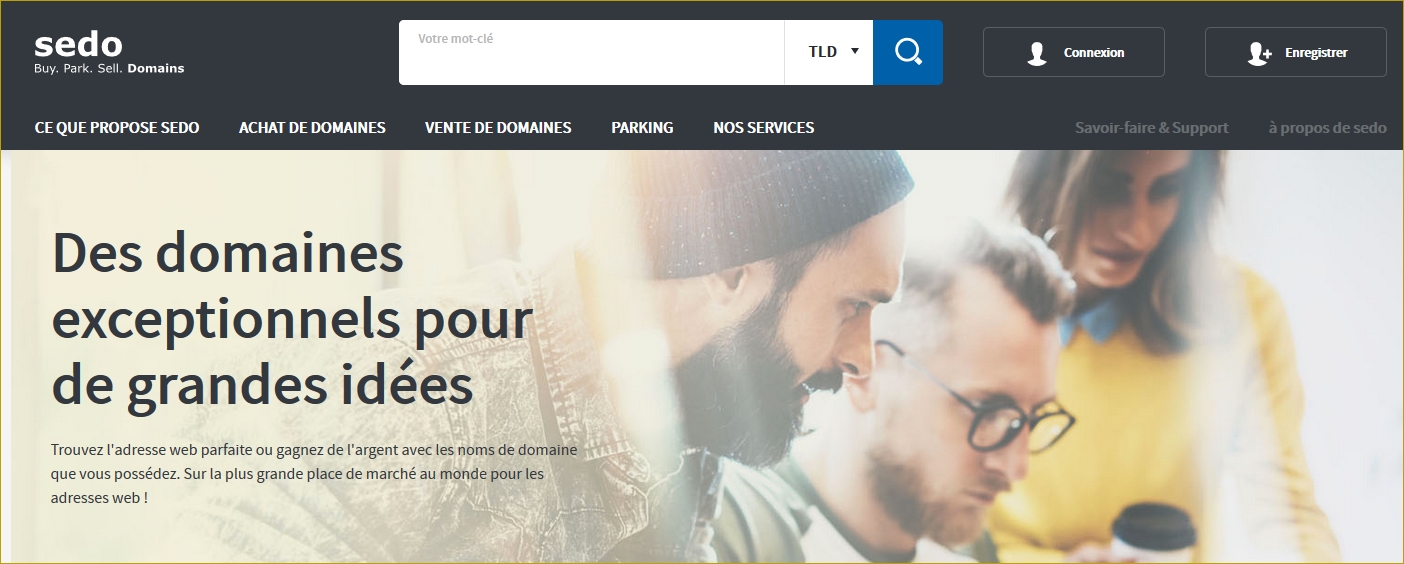Go to the Parking menu item

tap(642, 128)
